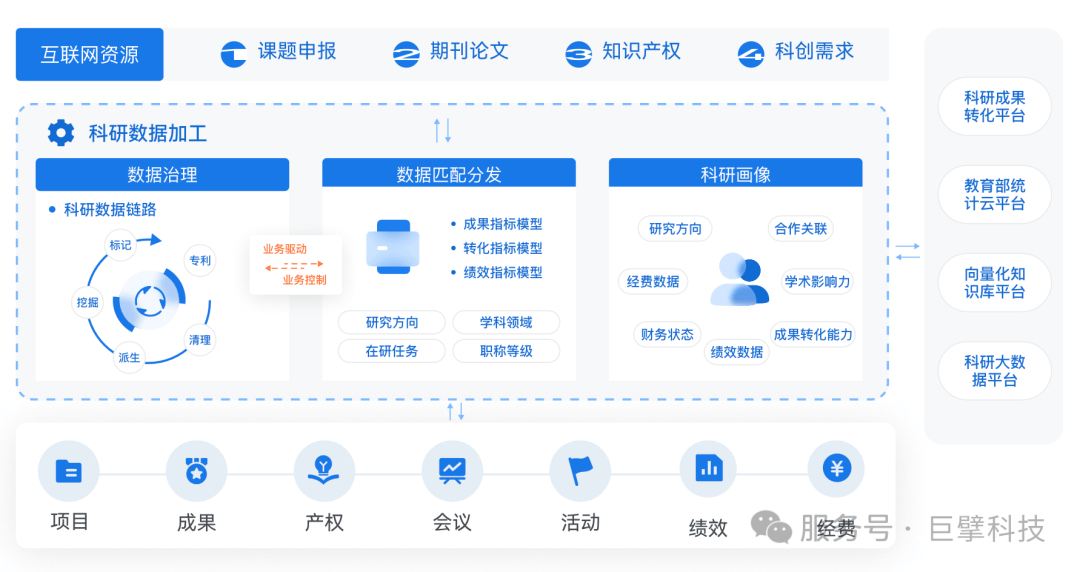Select the 经费数据 tag
Screen dimensions: 1080x572
(653, 281)
